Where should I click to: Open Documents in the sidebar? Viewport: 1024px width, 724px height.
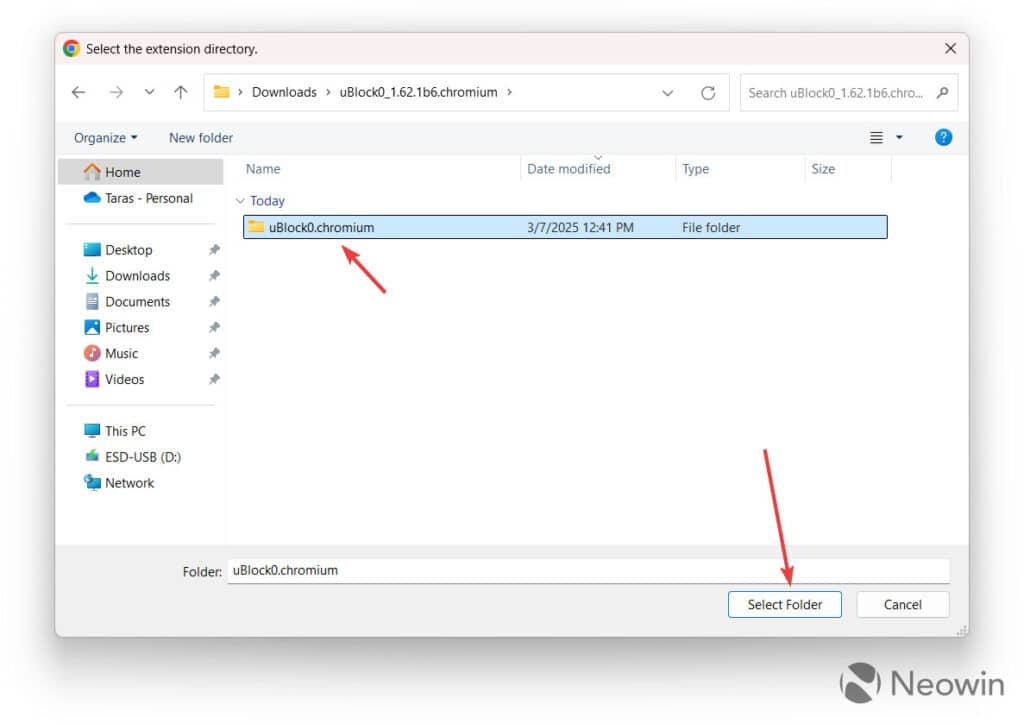pos(137,302)
